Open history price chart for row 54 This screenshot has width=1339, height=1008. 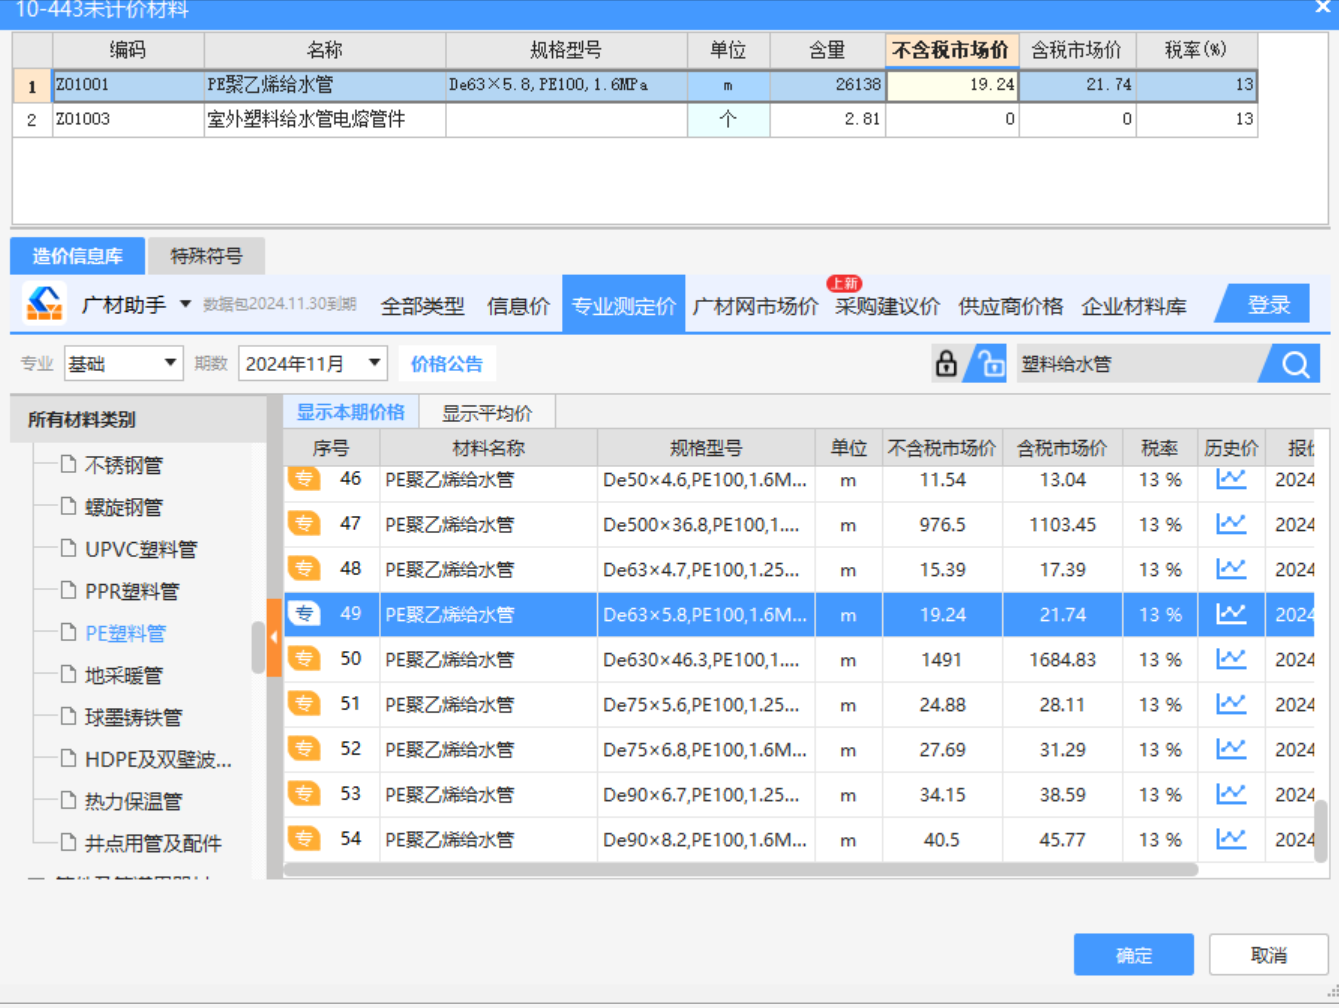pyautogui.click(x=1230, y=839)
